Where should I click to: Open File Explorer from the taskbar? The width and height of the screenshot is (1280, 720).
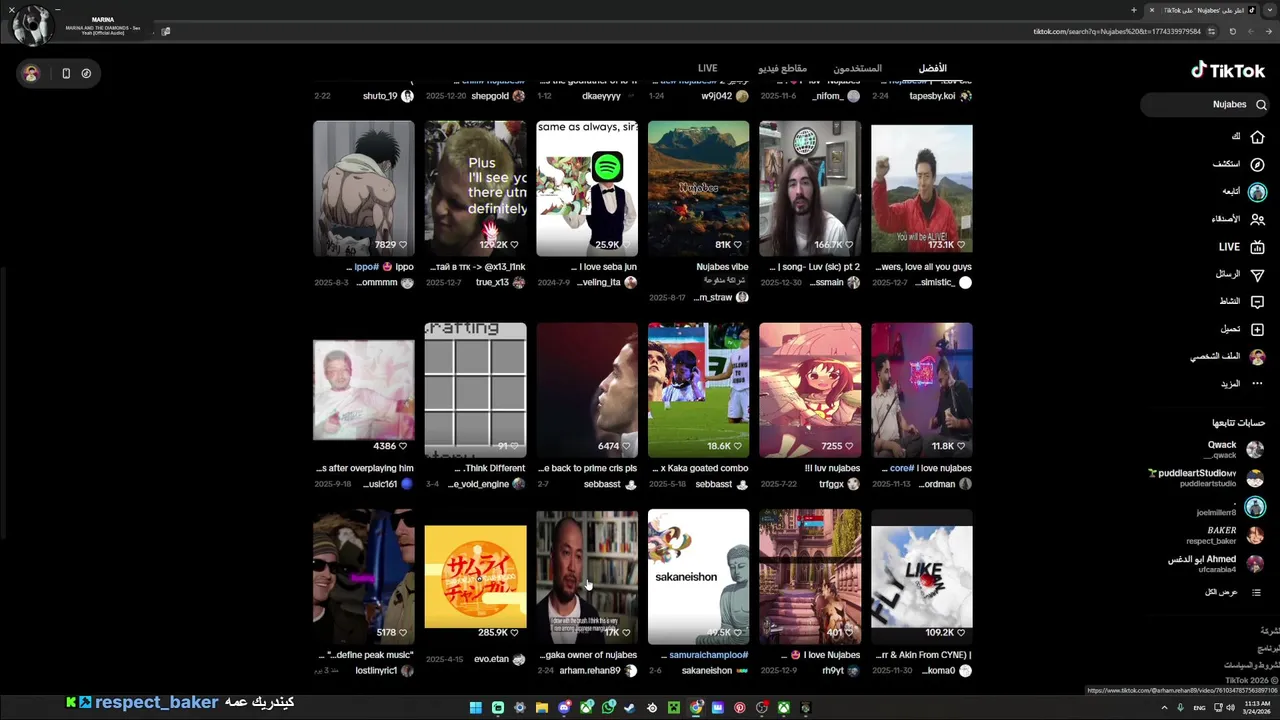[542, 708]
